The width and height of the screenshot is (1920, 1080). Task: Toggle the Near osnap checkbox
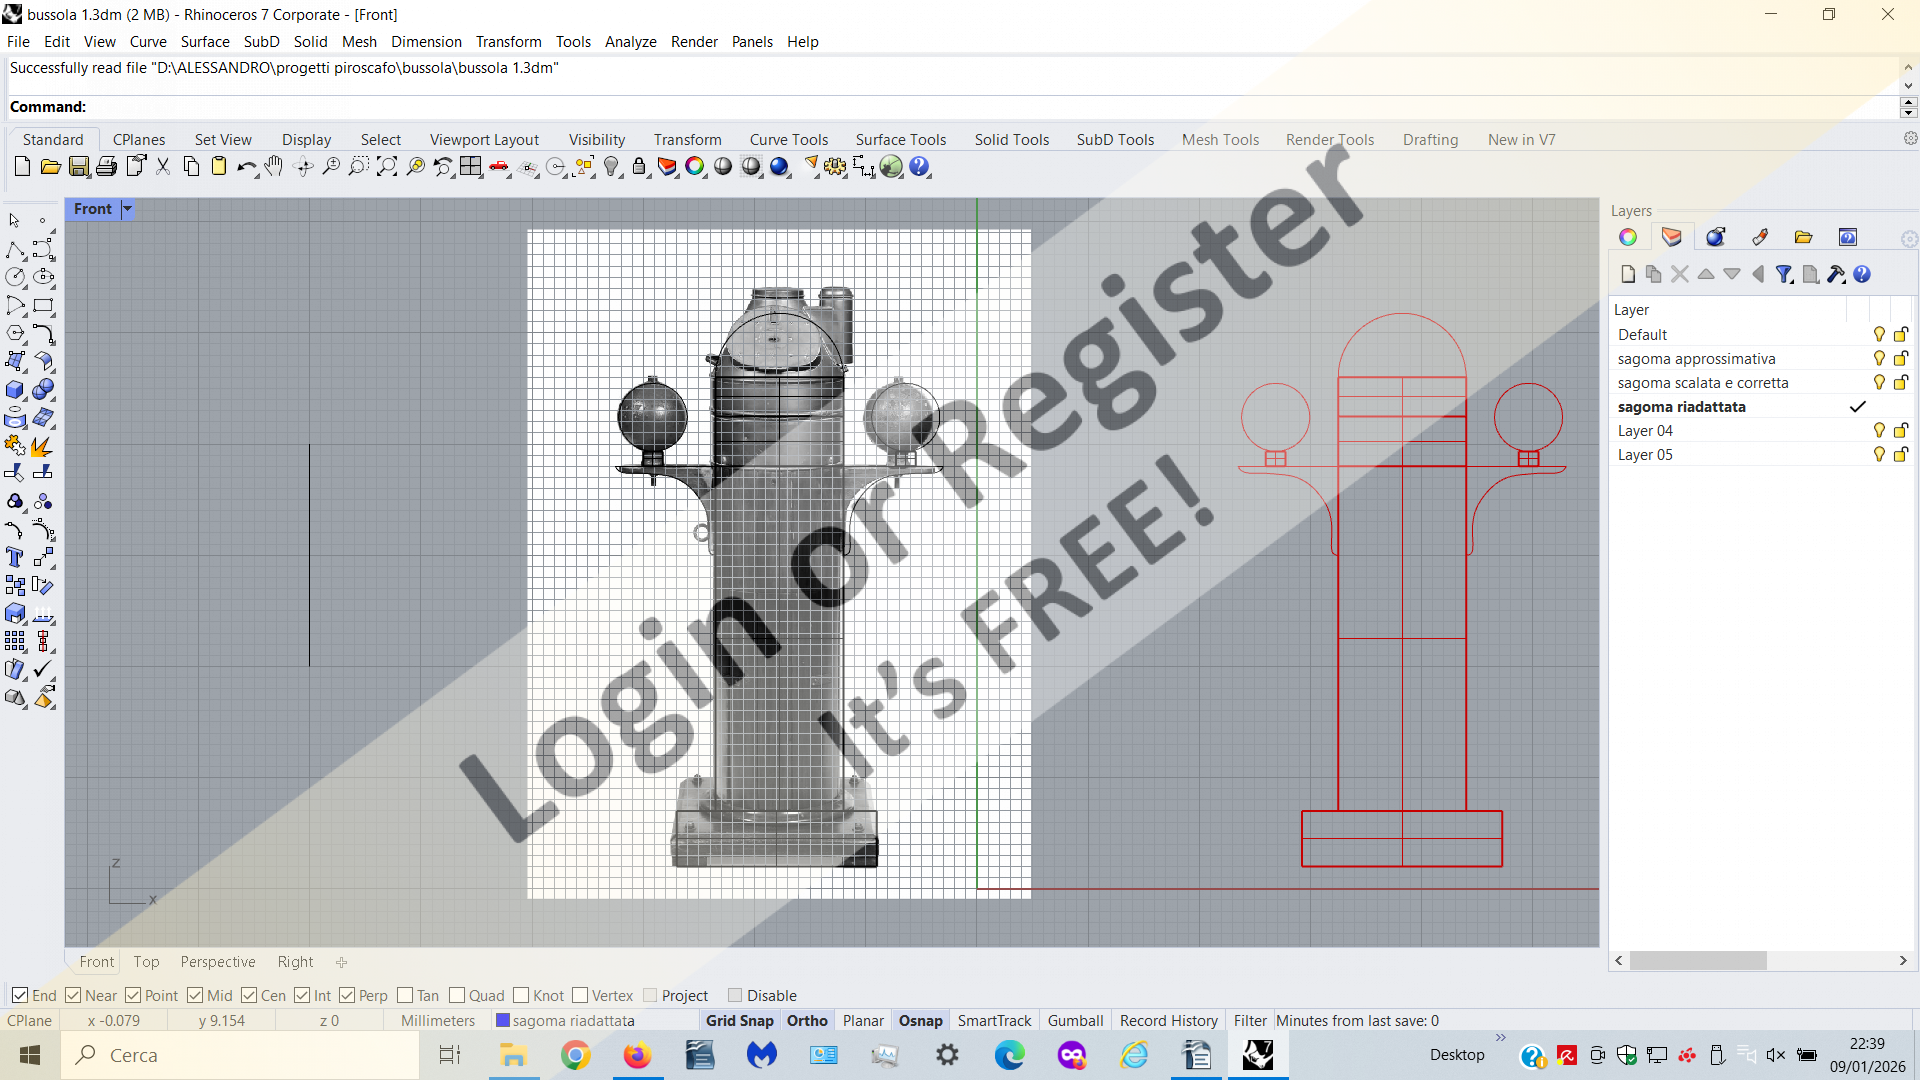[x=73, y=995]
